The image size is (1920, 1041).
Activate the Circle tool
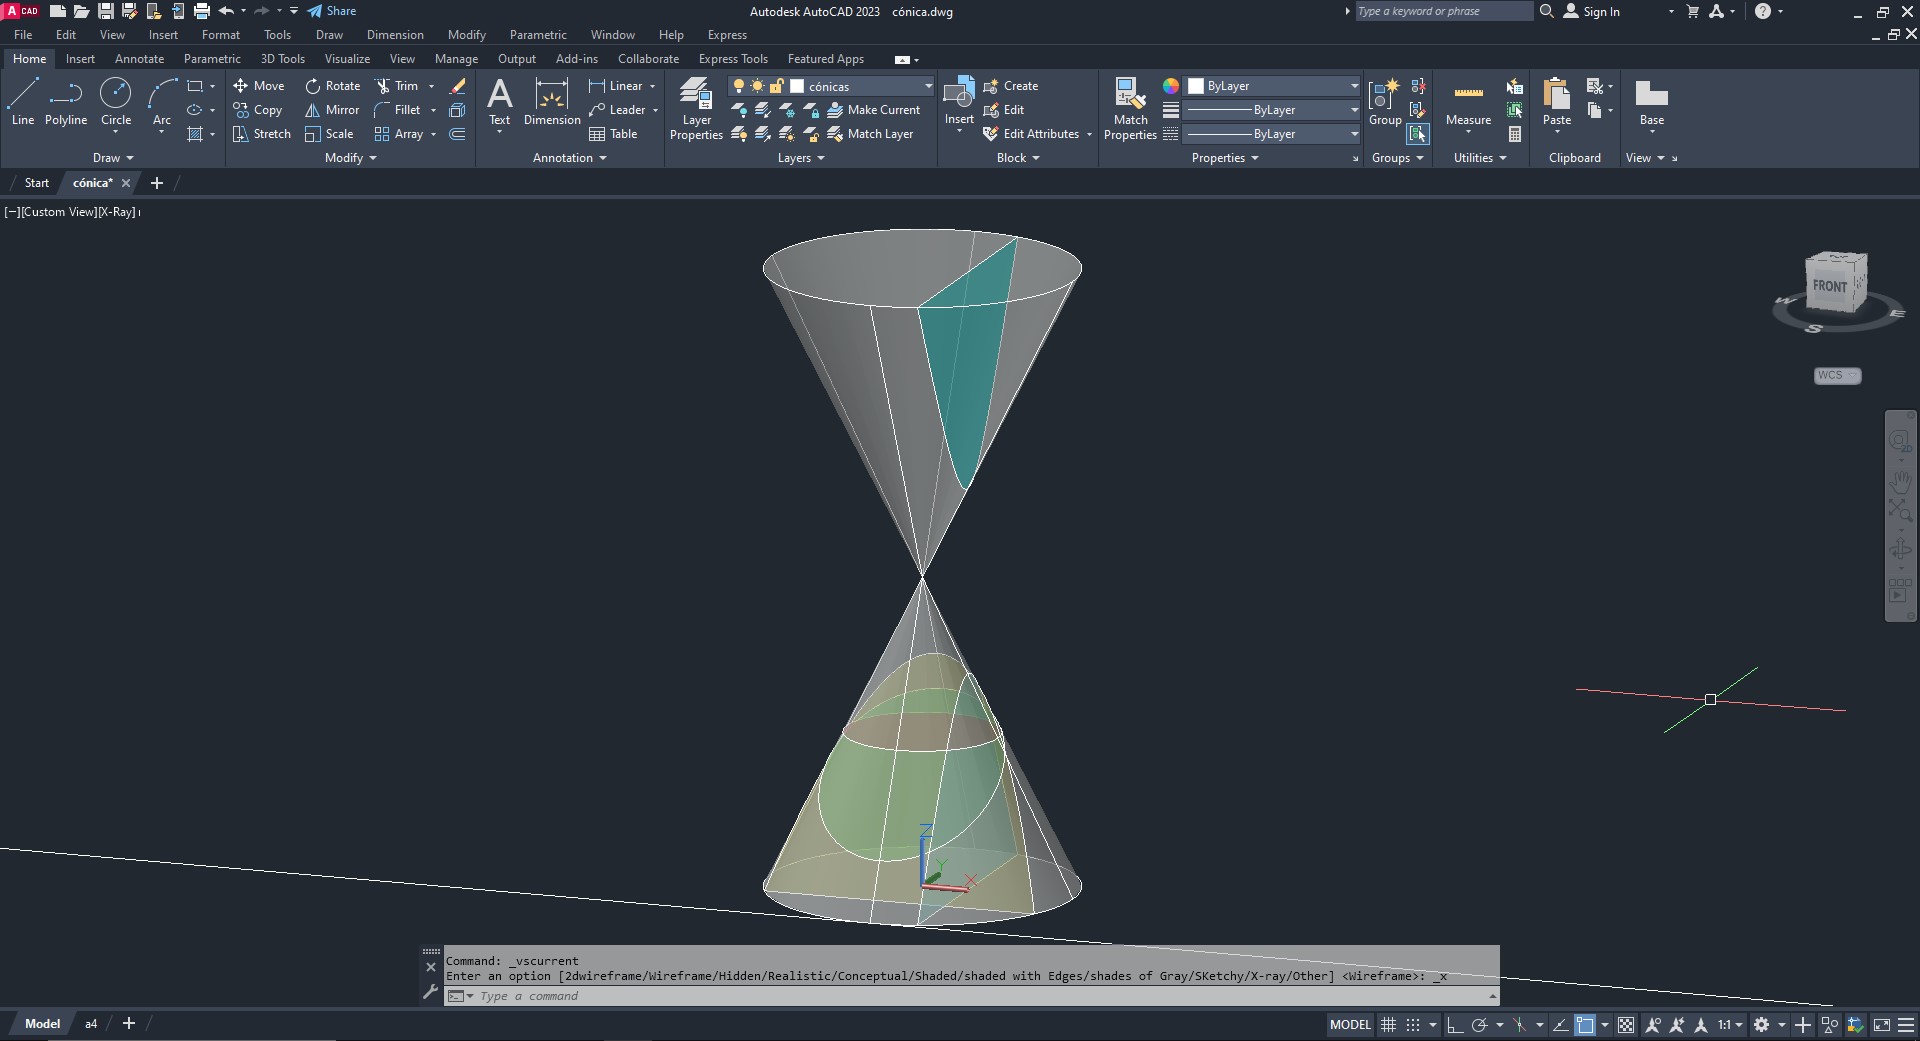coord(116,102)
